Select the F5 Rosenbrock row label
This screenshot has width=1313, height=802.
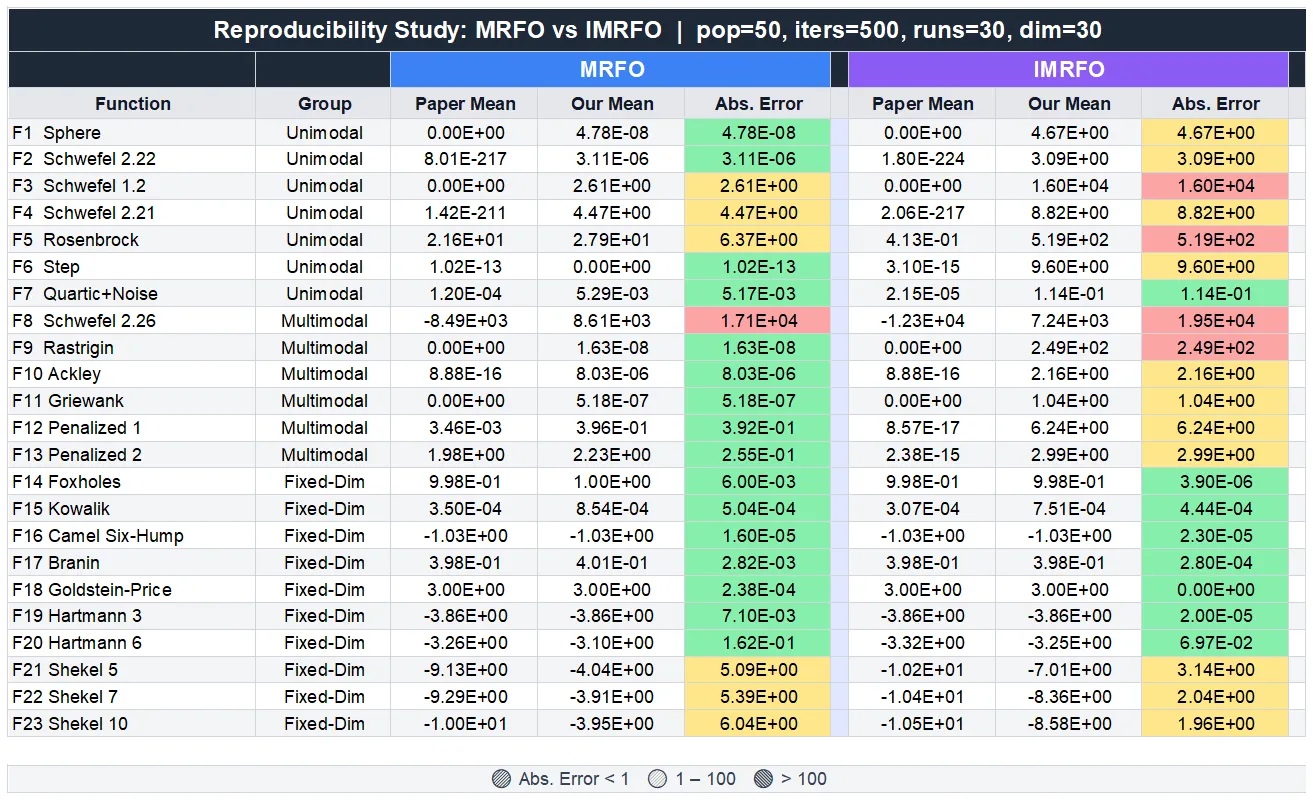[x=76, y=240]
